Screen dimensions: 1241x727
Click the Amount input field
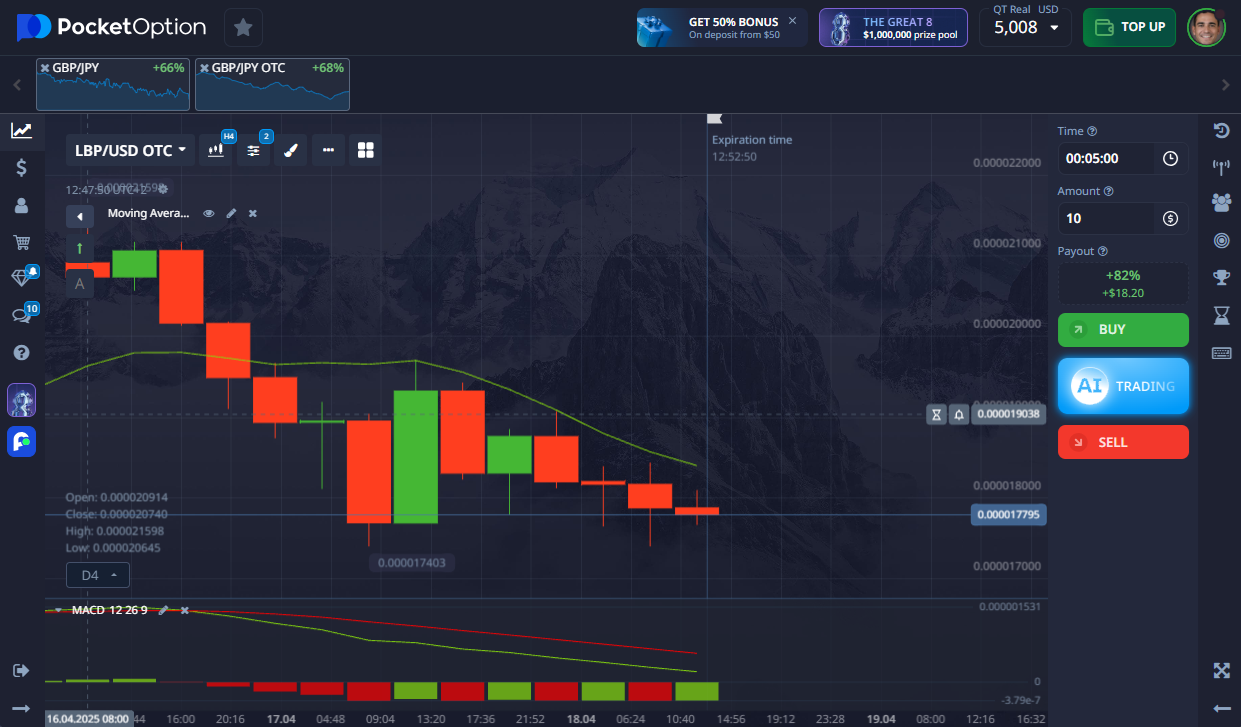[1108, 218]
